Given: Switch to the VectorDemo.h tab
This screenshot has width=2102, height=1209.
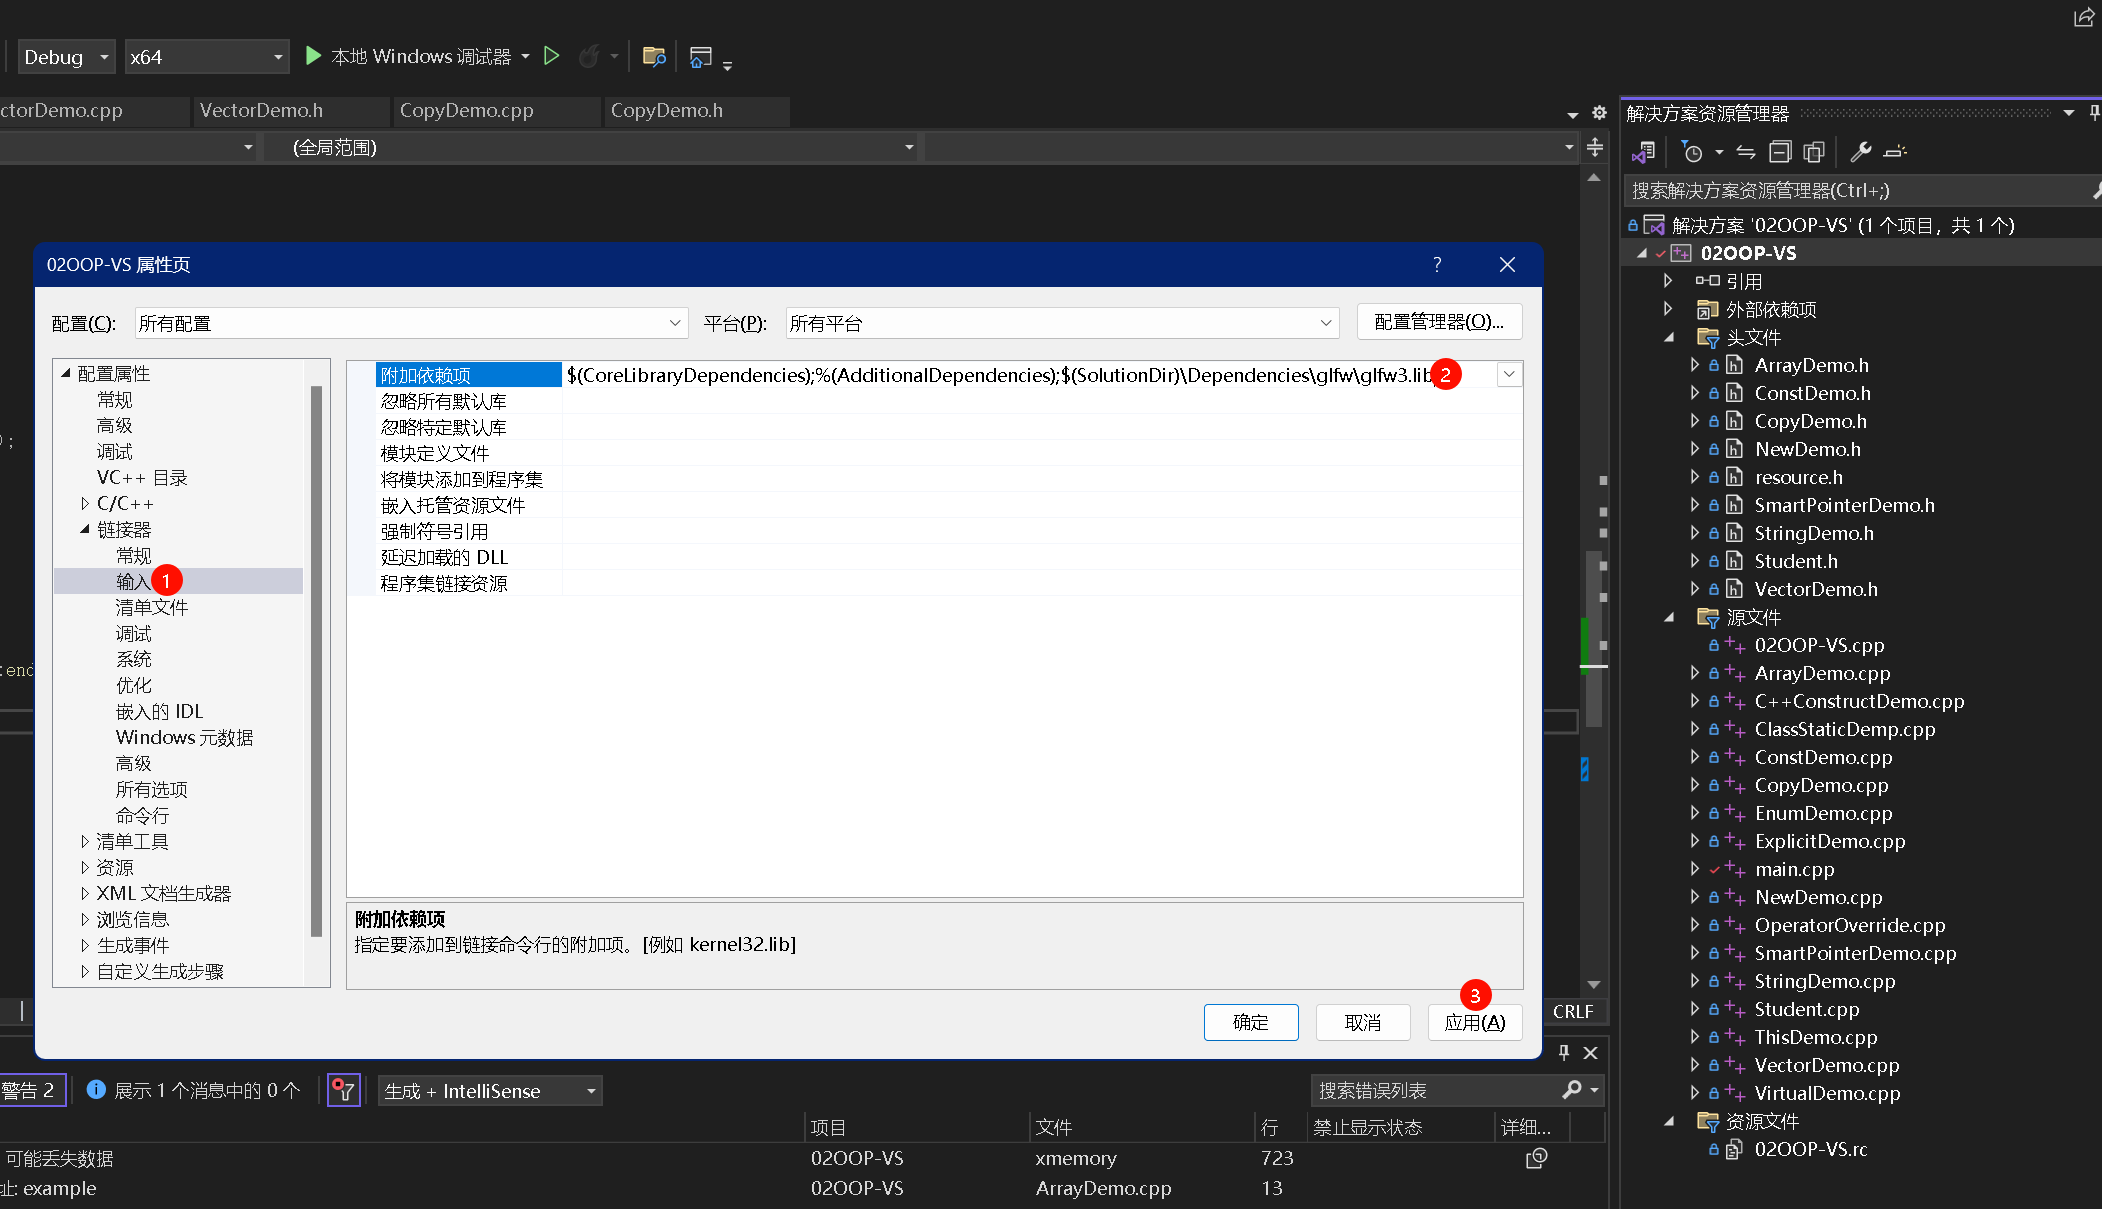Looking at the screenshot, I should click(261, 110).
